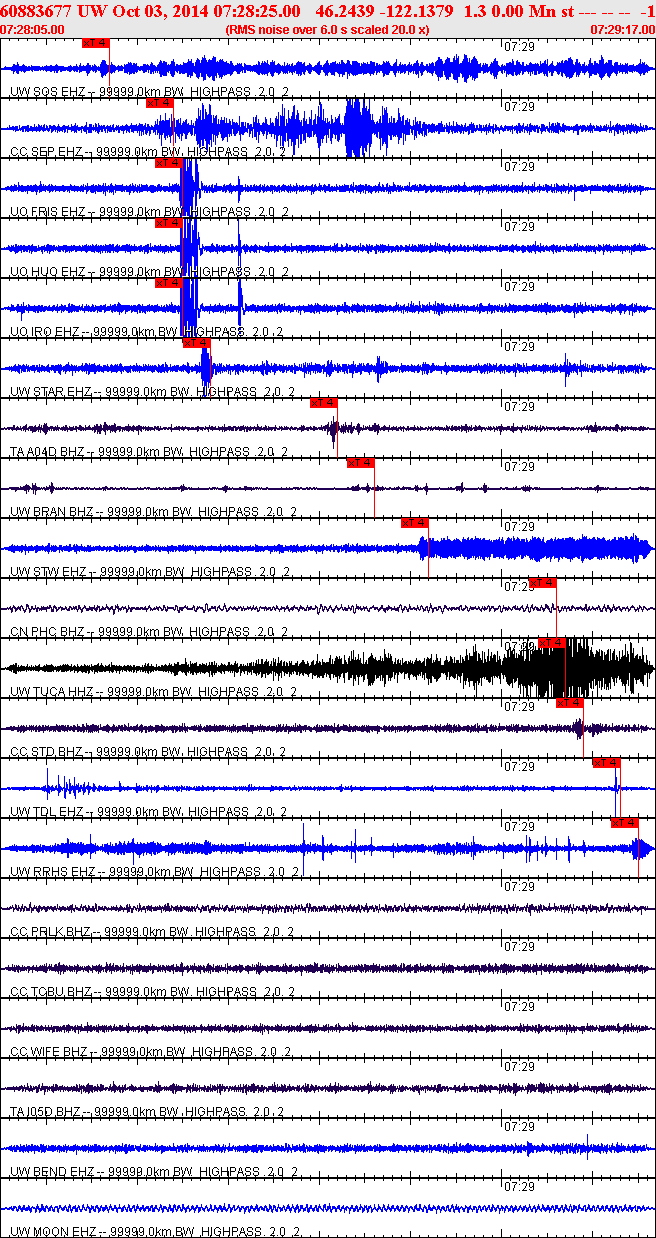Click the '07:29' time mark above CC PRLK trace
656x1238 pixels.
[519, 887]
